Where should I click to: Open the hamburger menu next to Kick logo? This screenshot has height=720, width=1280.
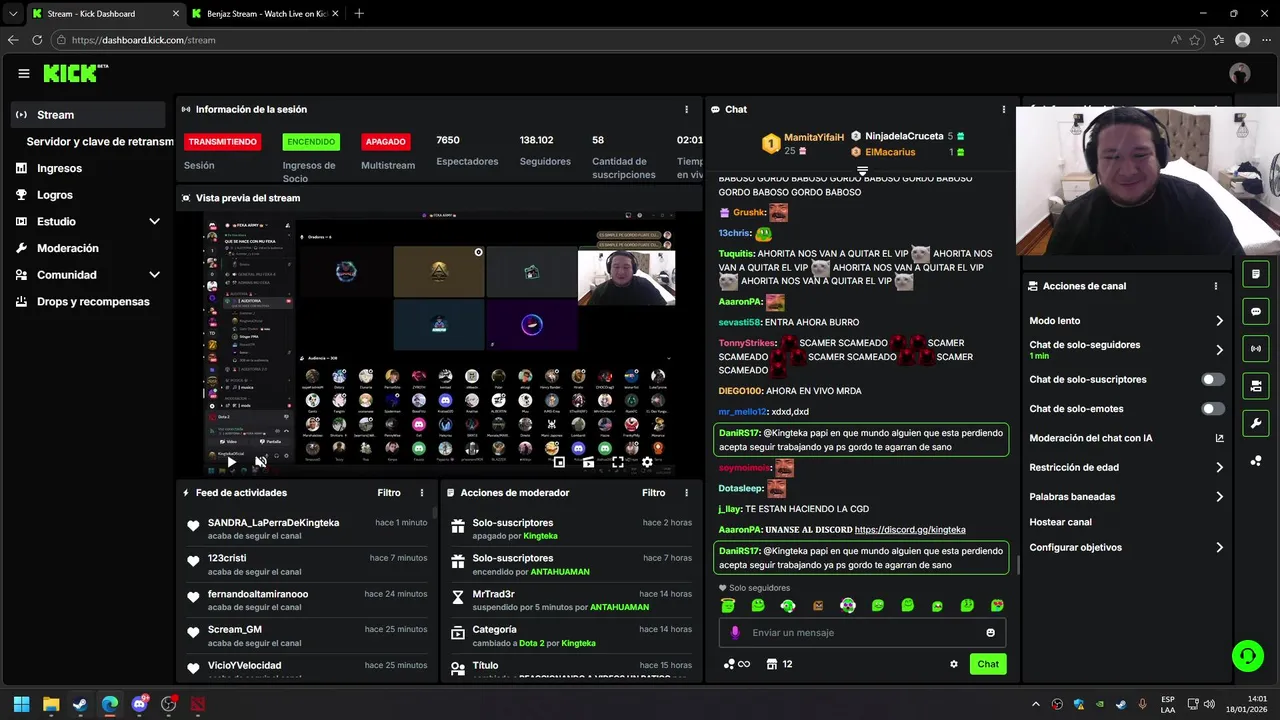pos(24,73)
